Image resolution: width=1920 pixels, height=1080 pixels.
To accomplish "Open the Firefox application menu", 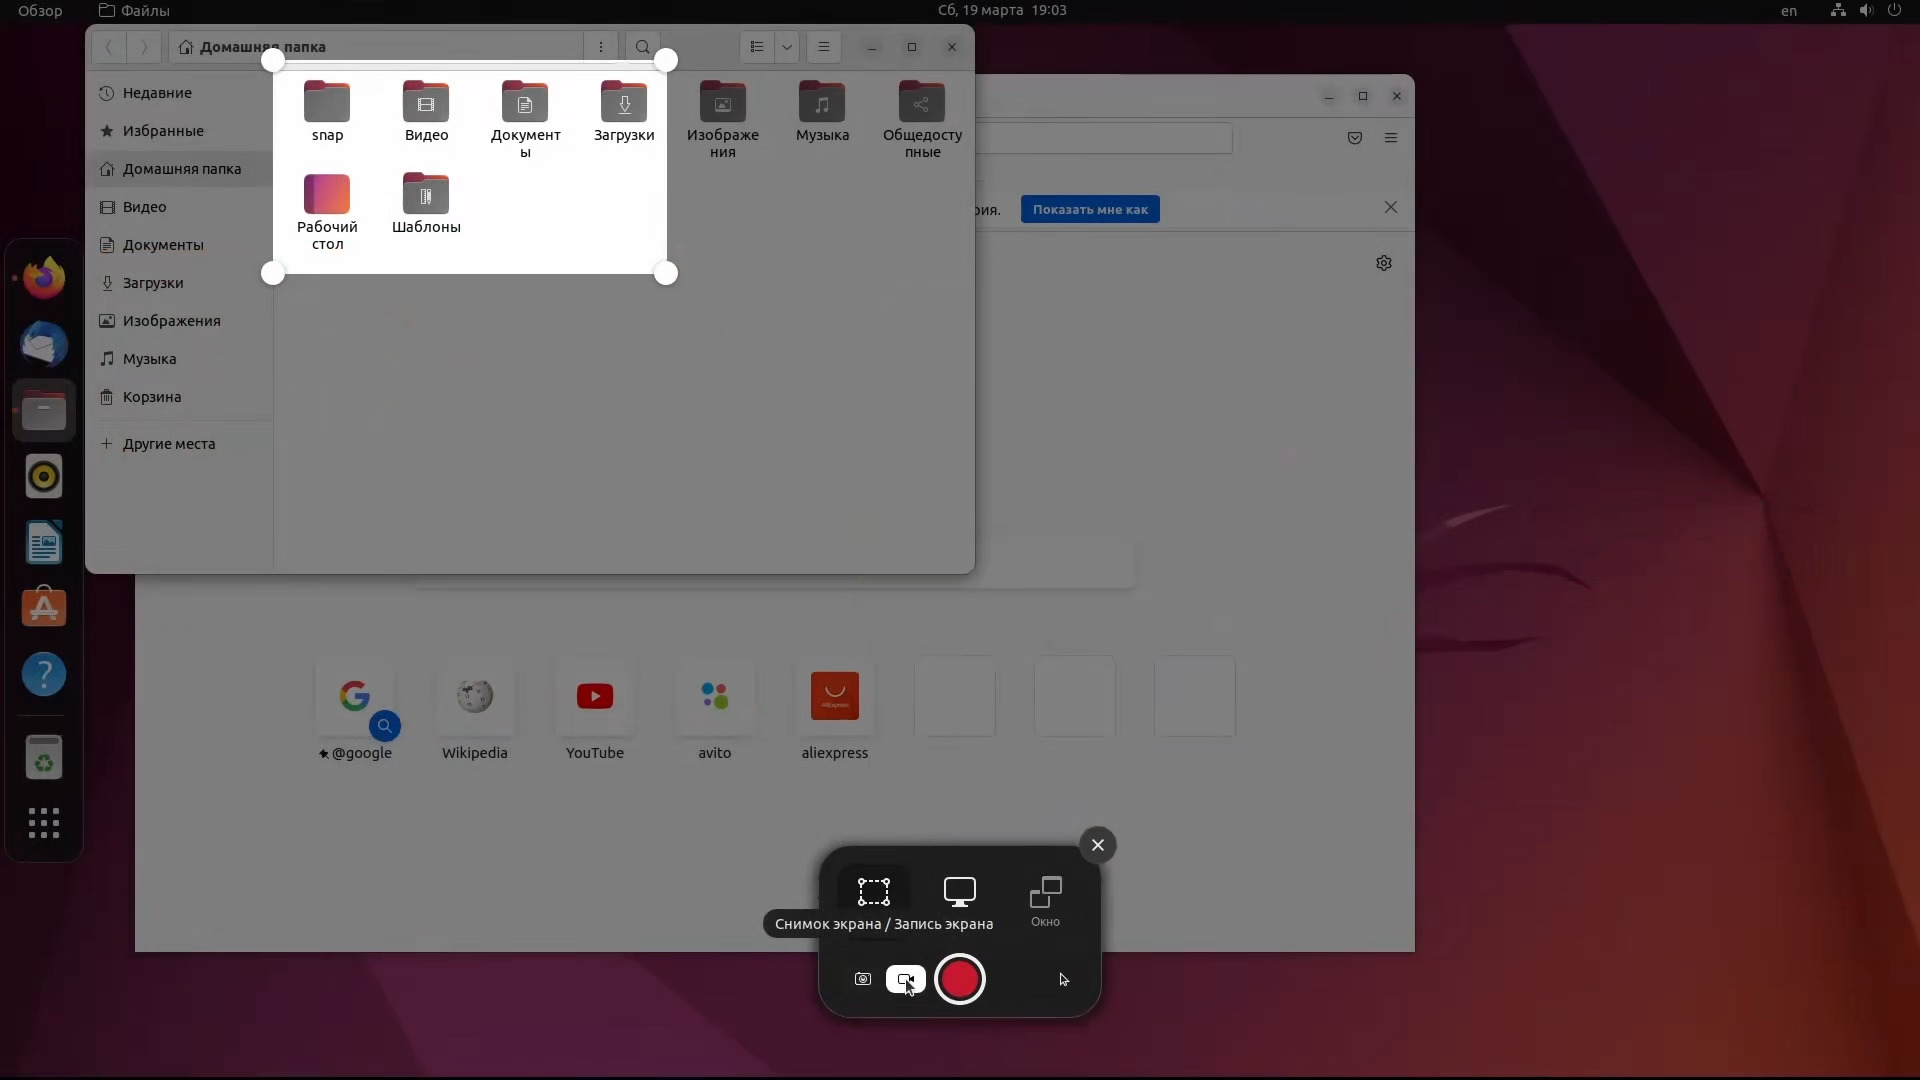I will pyautogui.click(x=1391, y=138).
